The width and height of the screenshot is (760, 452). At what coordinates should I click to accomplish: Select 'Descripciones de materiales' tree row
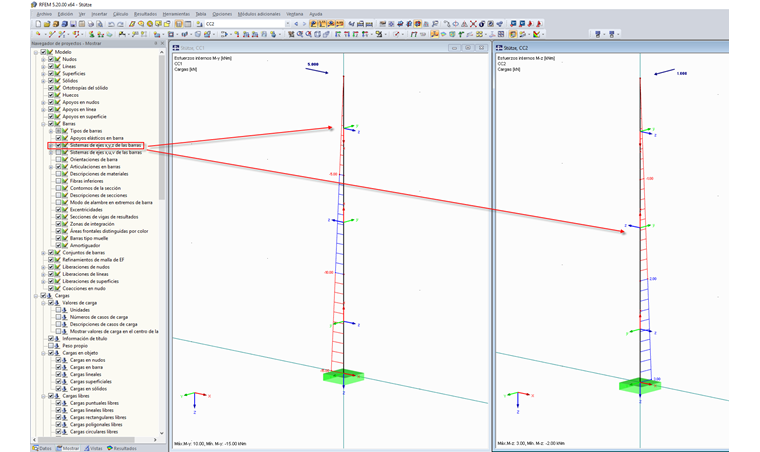tap(99, 174)
